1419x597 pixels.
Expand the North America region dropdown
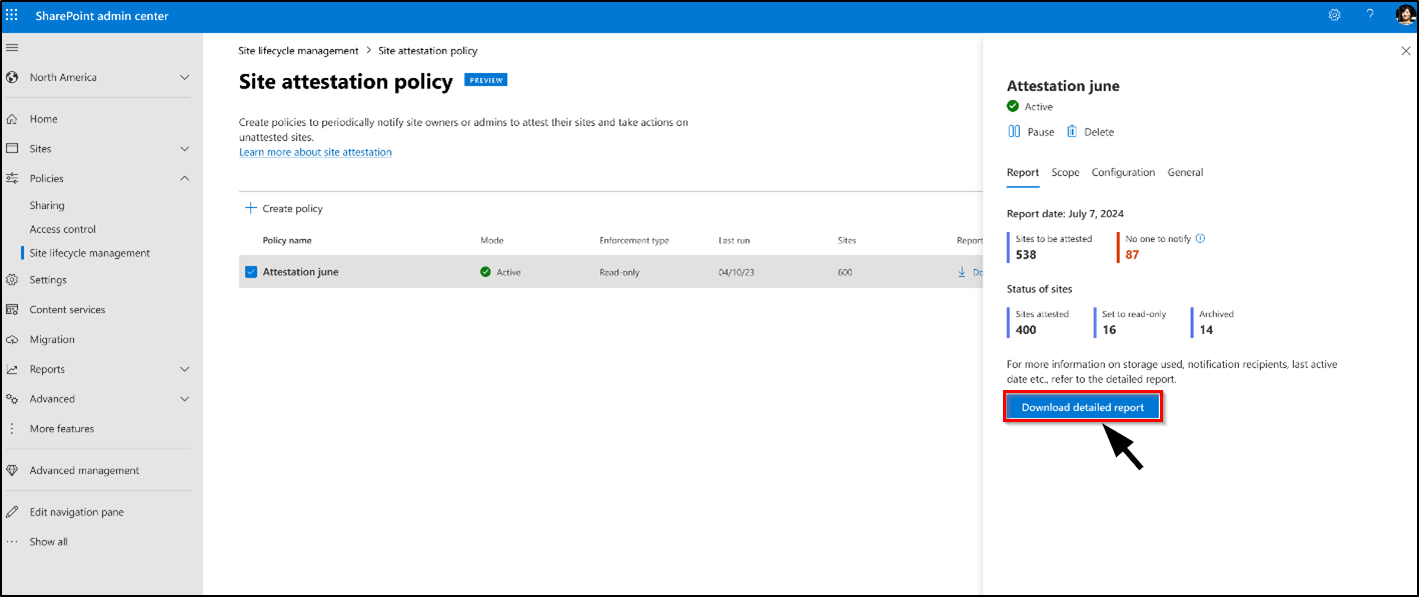click(184, 78)
